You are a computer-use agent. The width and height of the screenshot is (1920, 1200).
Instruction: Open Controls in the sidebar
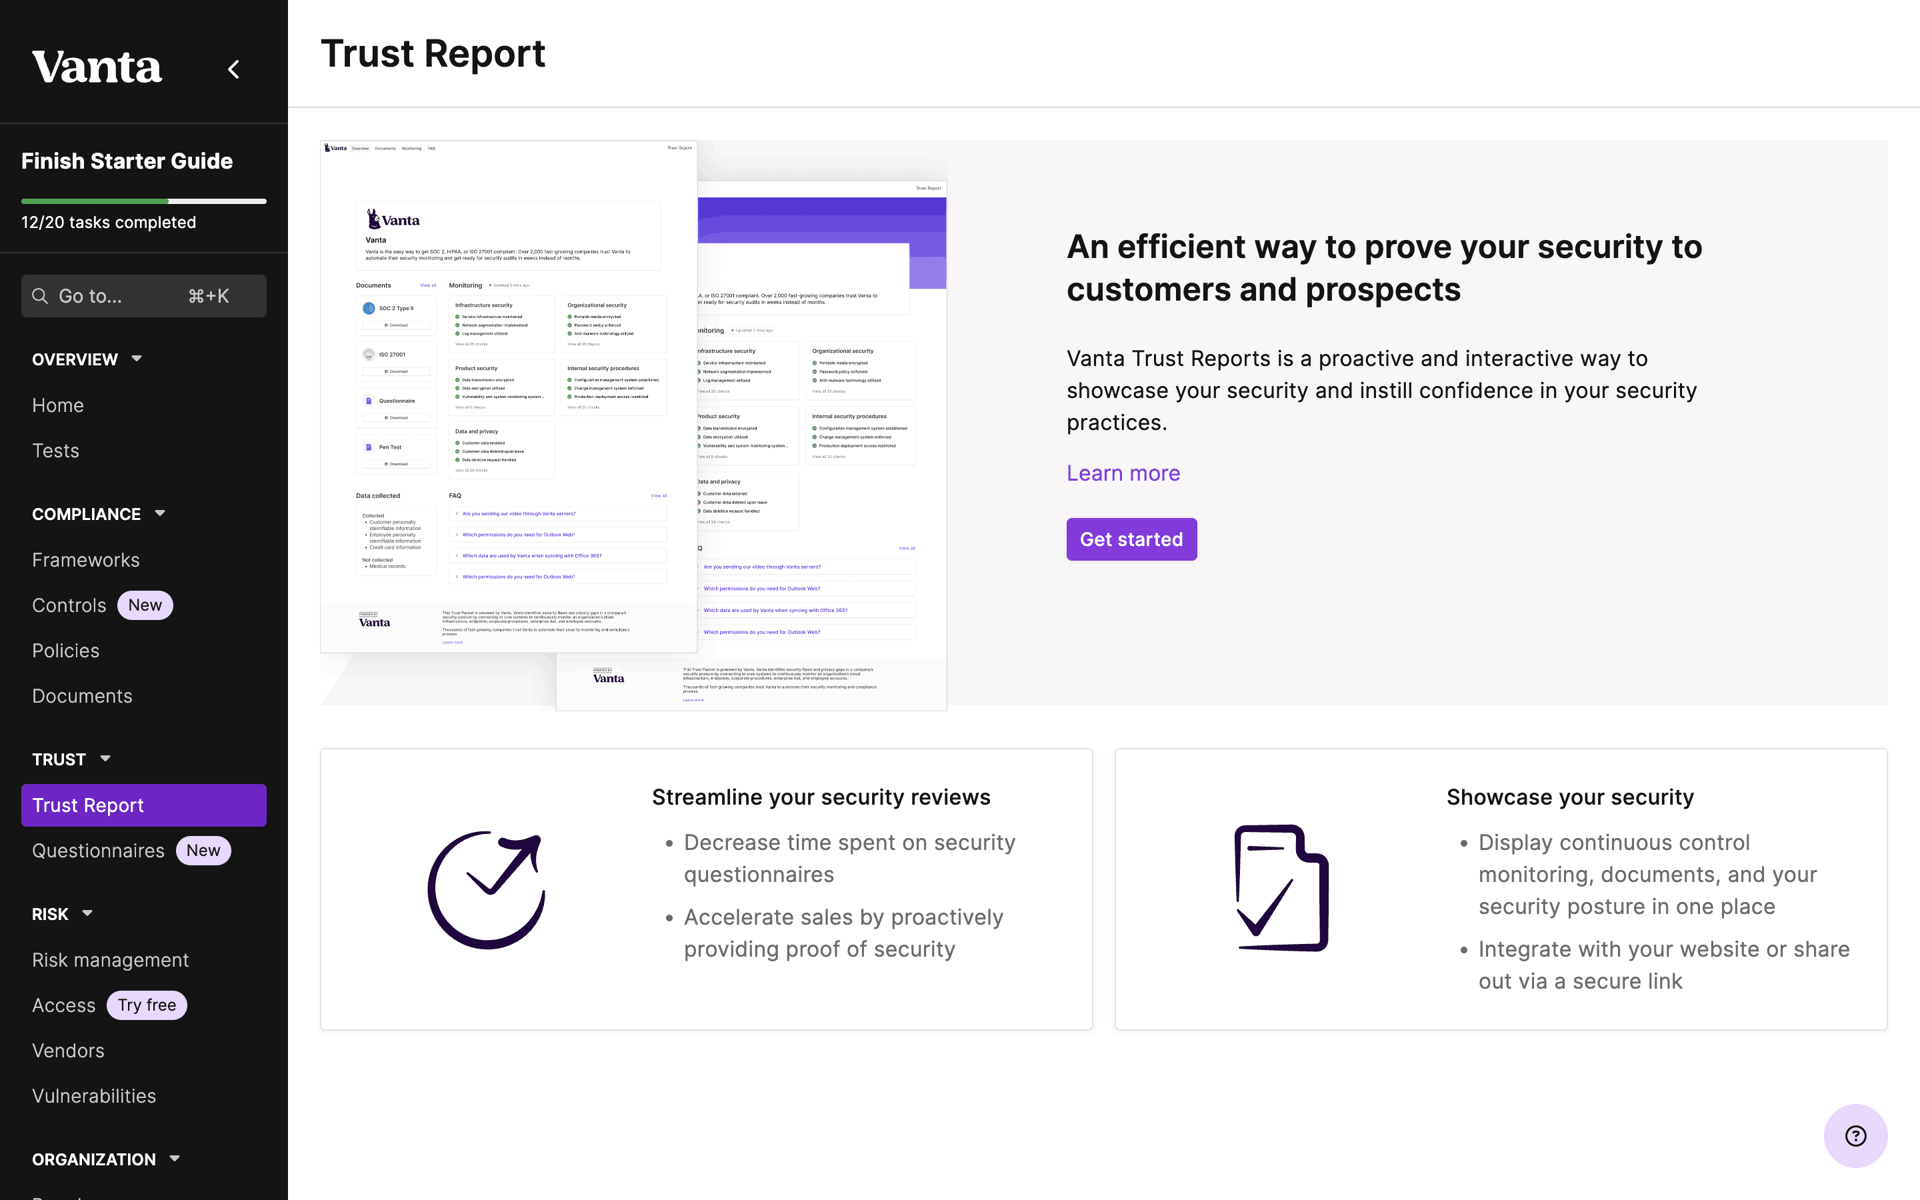point(69,605)
